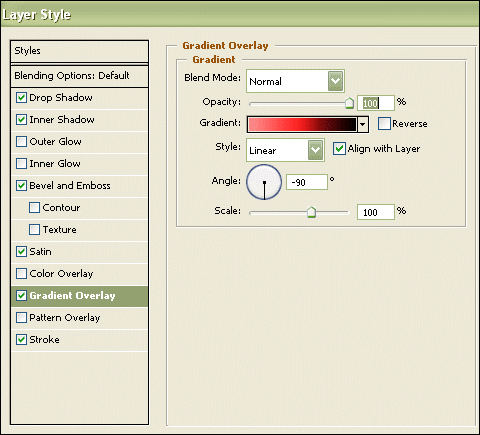Click the Scale percentage input field

pos(376,212)
